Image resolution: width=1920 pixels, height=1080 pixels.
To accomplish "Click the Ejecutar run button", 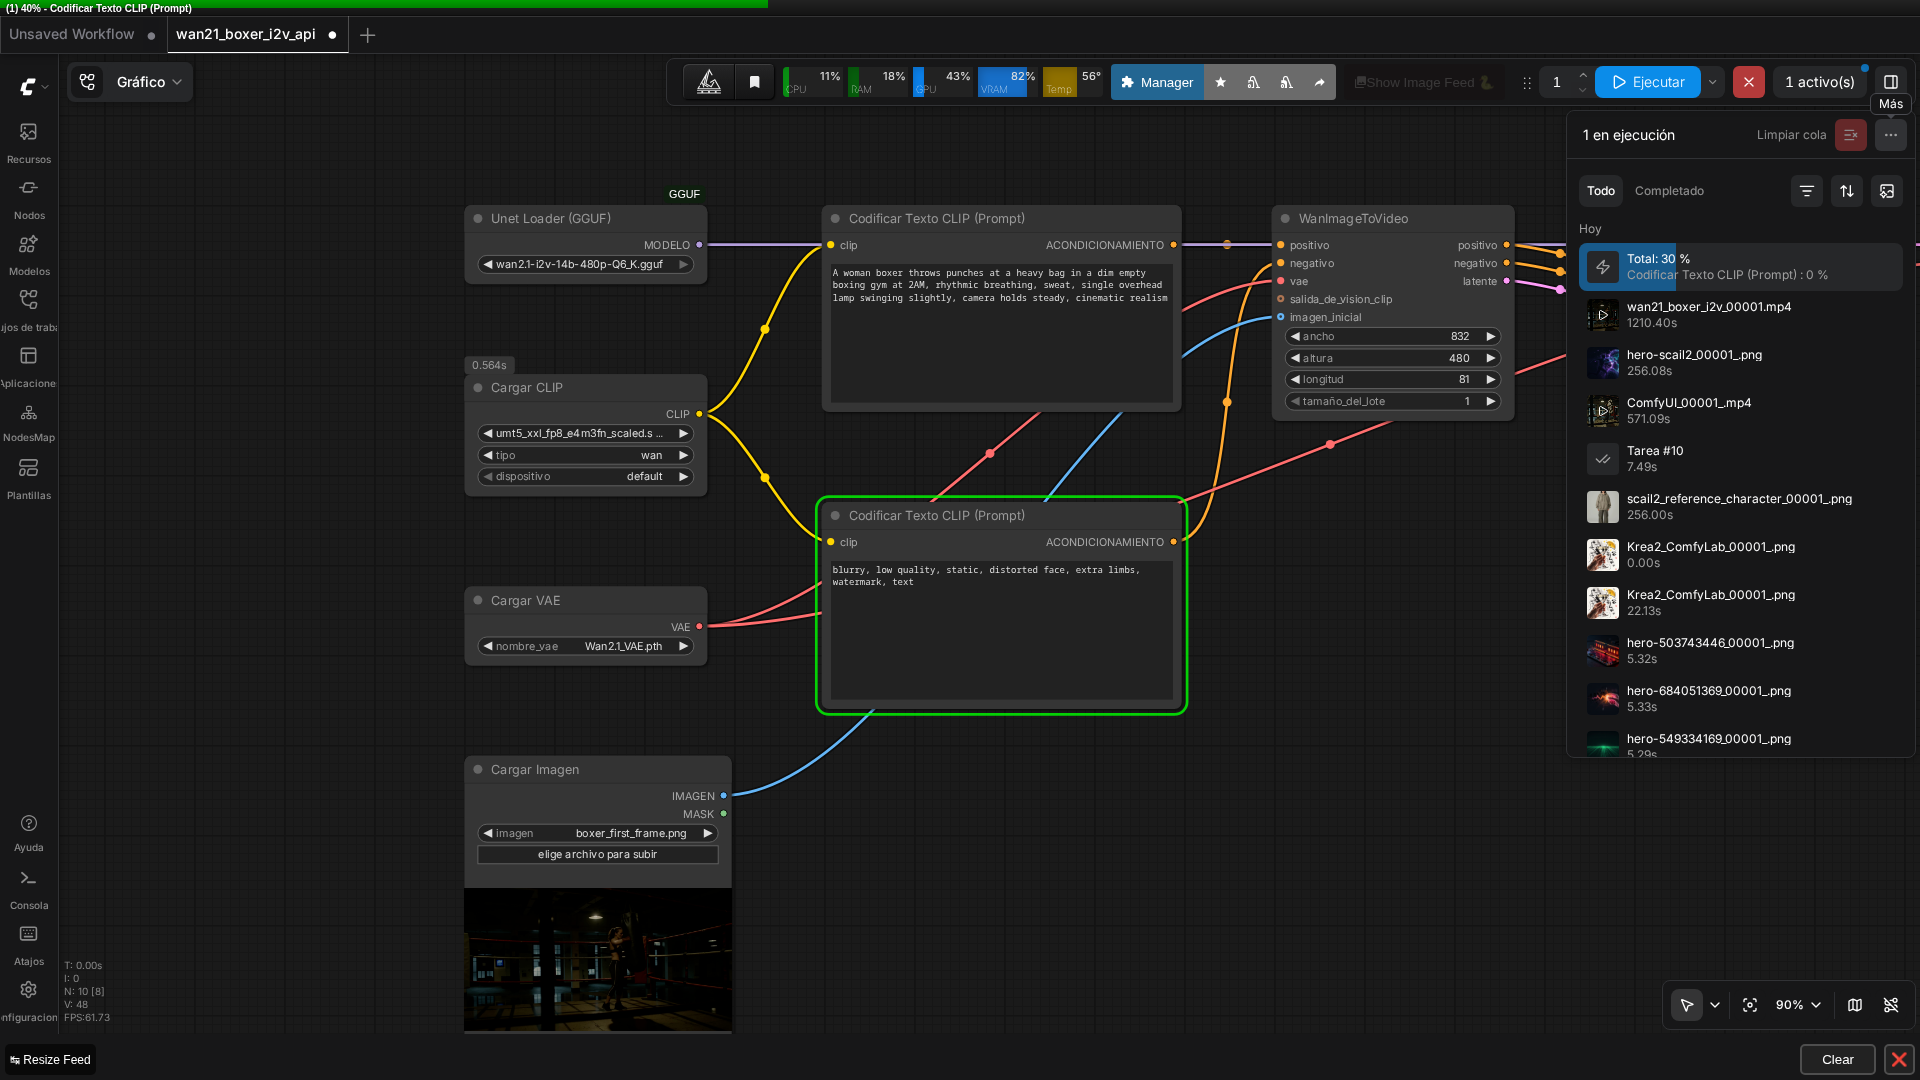I will [1648, 82].
